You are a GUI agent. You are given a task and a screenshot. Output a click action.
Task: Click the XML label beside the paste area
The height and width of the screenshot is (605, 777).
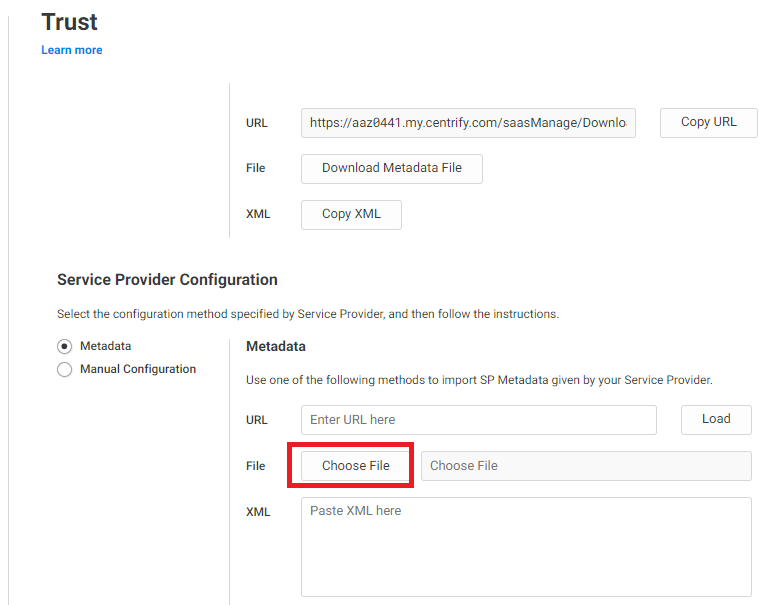click(258, 512)
